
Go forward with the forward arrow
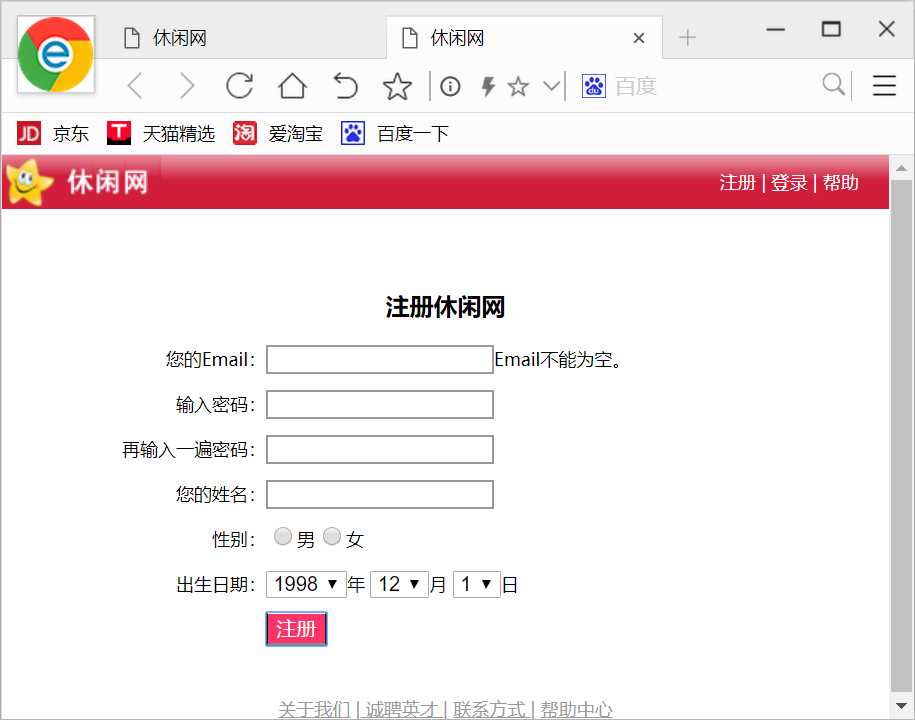pyautogui.click(x=187, y=86)
